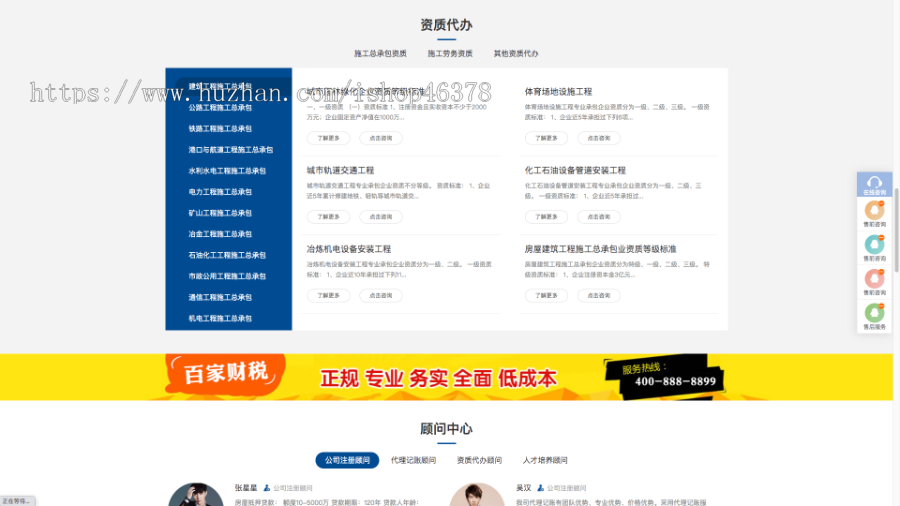Open 电力工程施工总承包 sidebar item
Viewport: 900px width, 506px height.
[220, 192]
